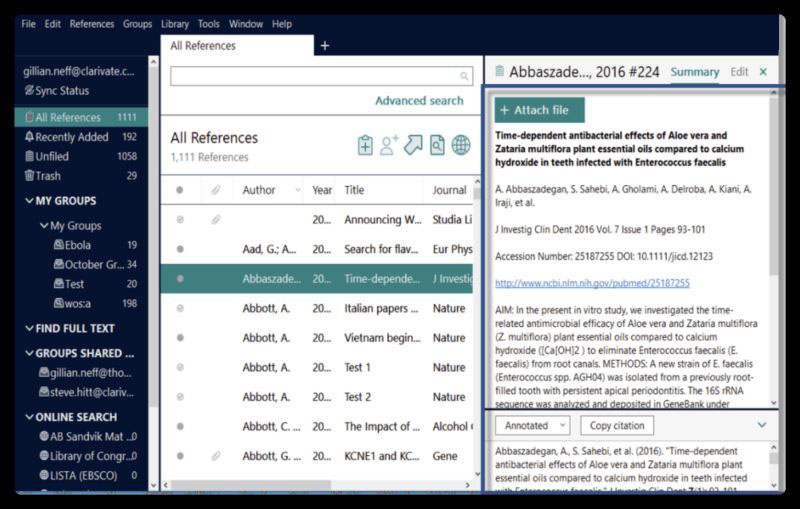Collapse citation preview with chevron
The height and width of the screenshot is (509, 800).
point(762,425)
